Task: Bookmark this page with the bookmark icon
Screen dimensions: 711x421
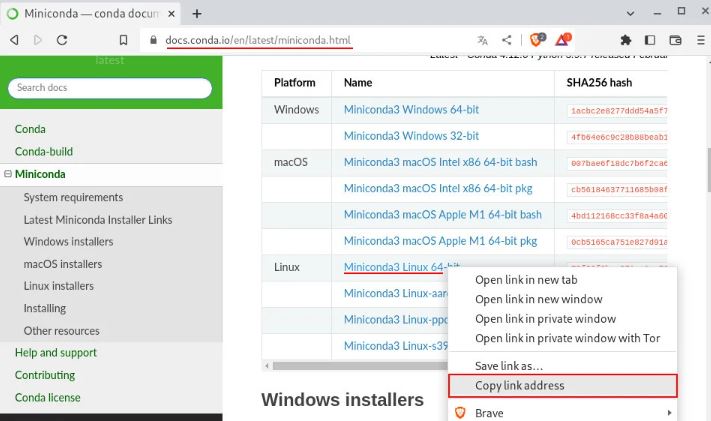Action: click(x=123, y=40)
